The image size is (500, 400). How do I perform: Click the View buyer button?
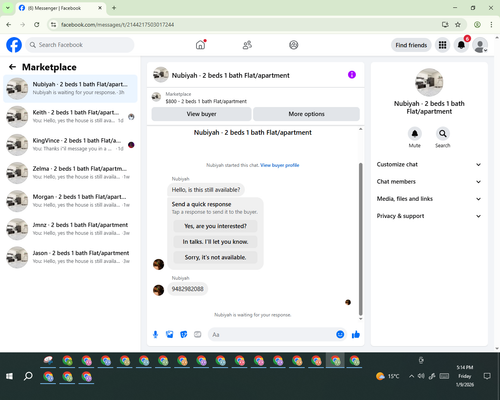tap(201, 114)
